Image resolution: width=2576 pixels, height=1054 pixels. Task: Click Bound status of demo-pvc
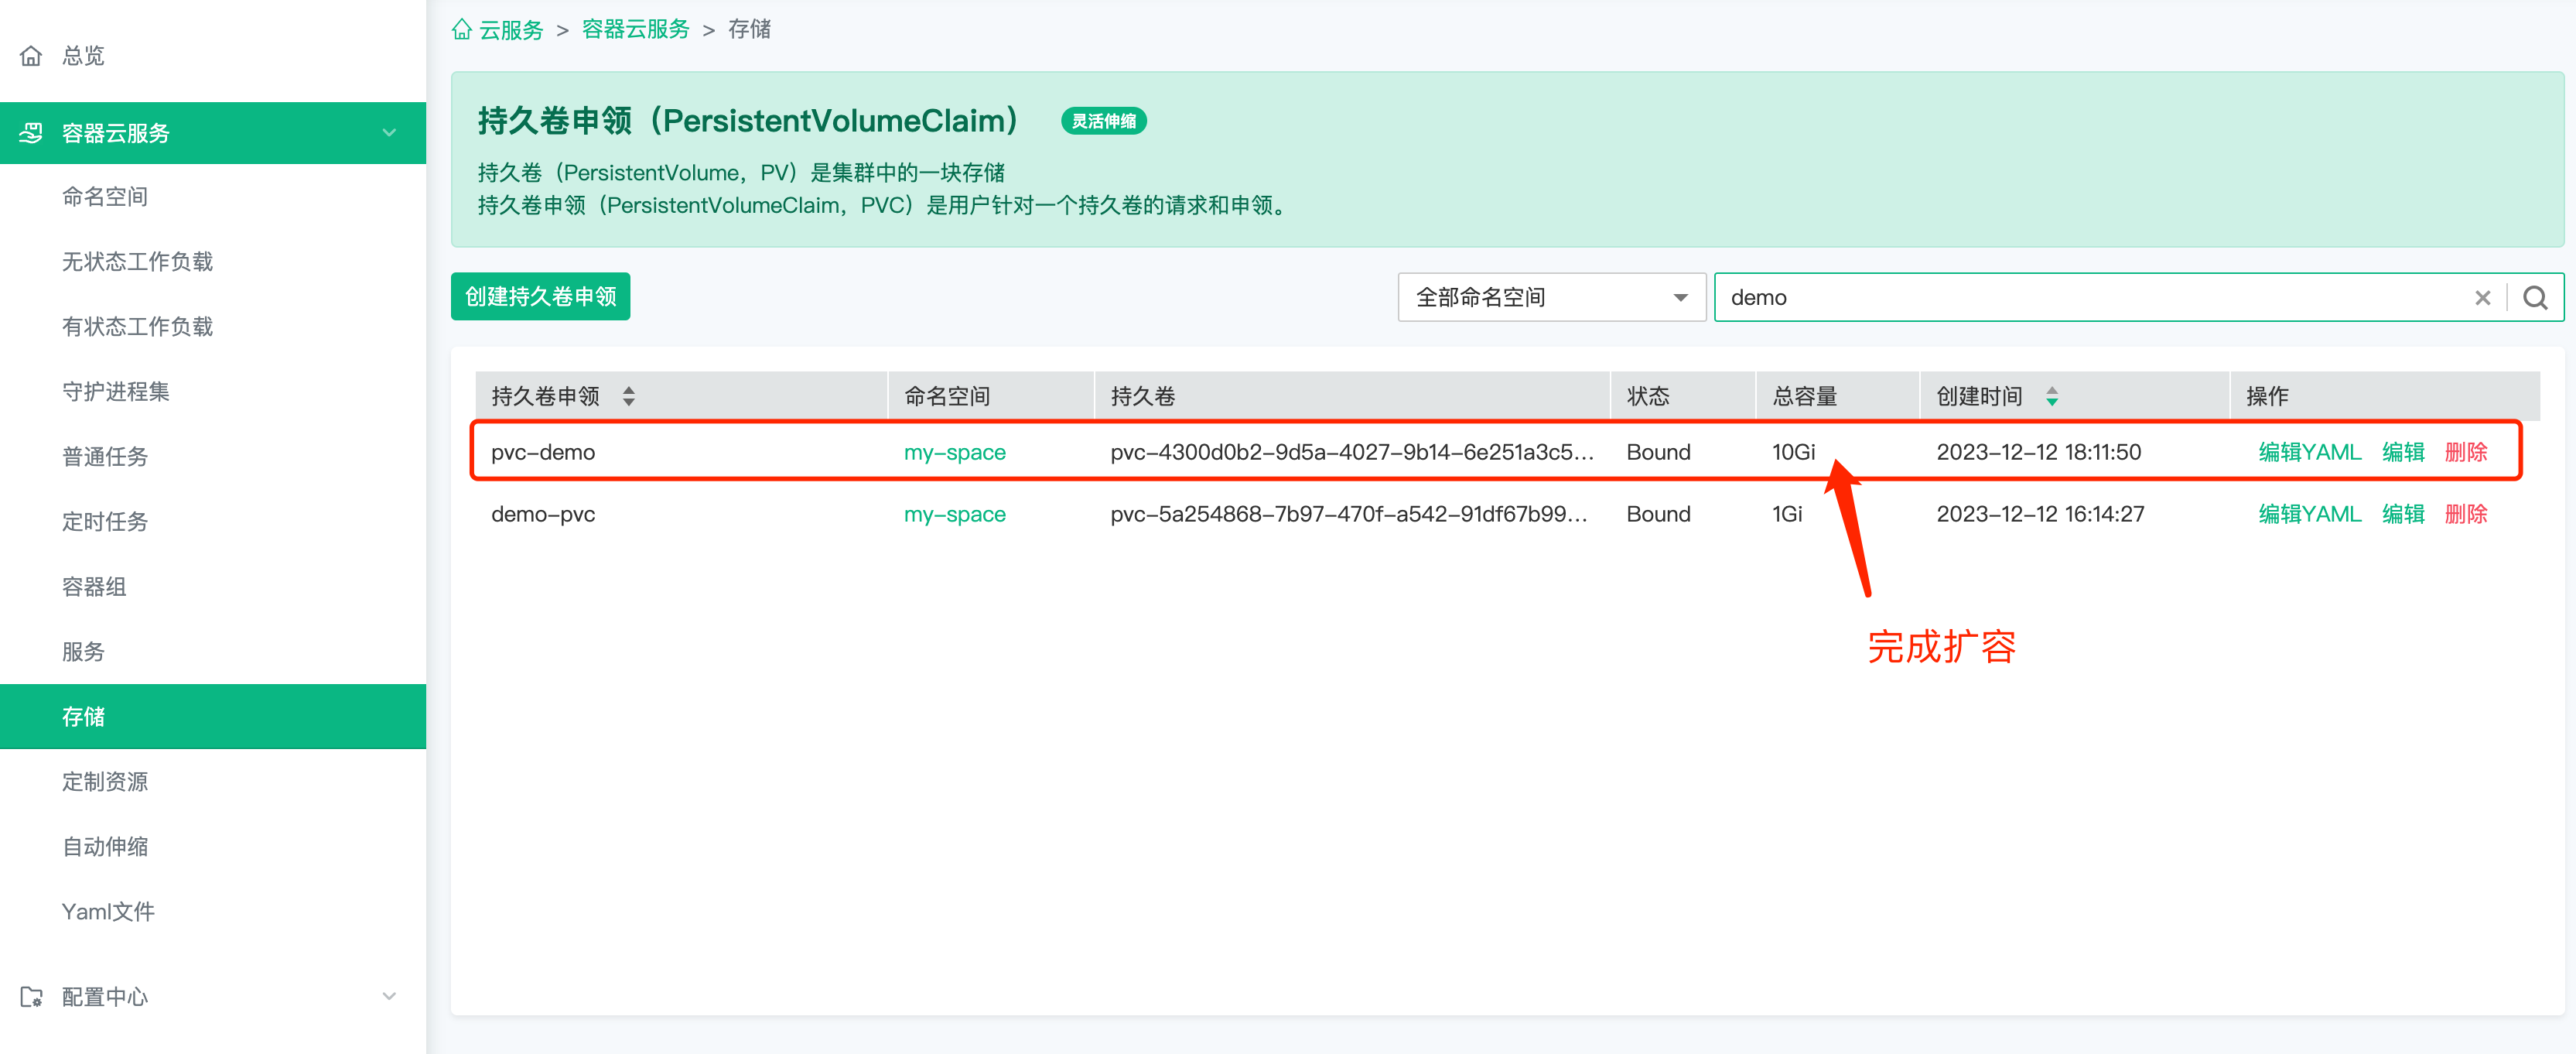click(x=1659, y=515)
